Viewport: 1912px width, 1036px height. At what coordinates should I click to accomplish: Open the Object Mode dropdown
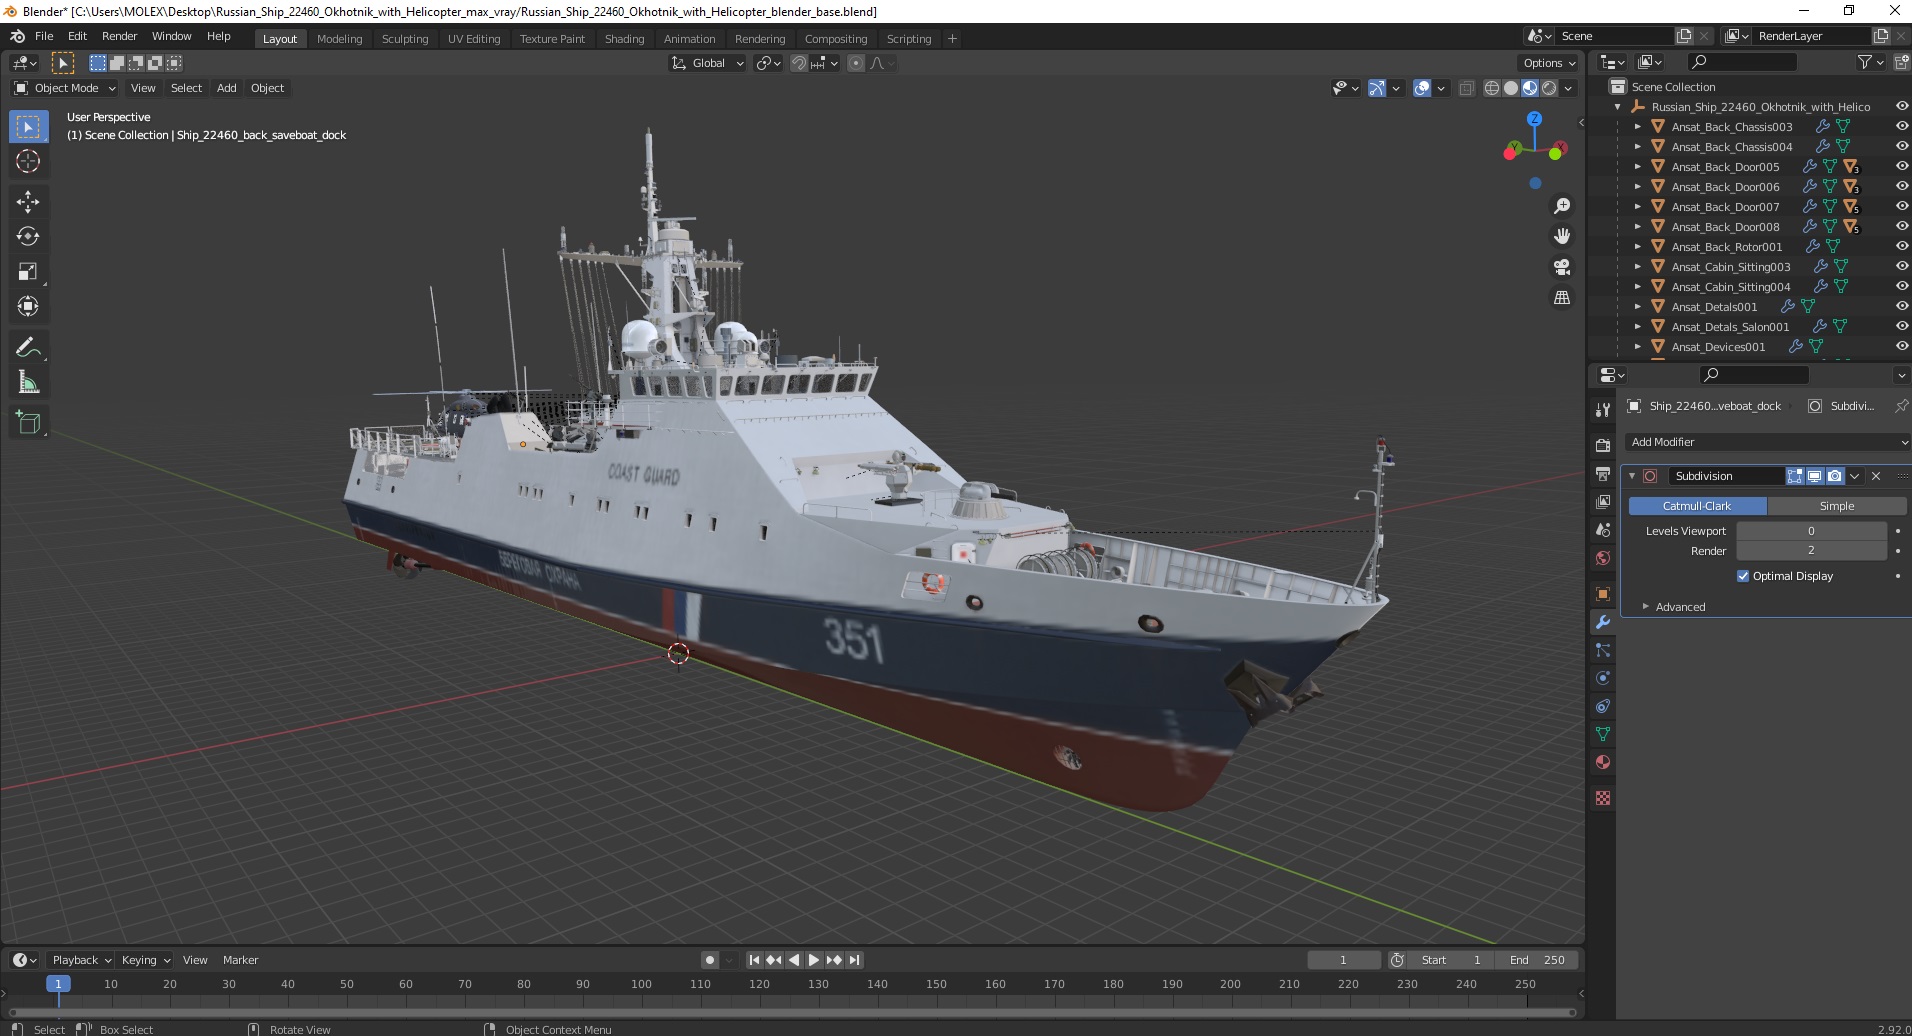click(x=65, y=88)
